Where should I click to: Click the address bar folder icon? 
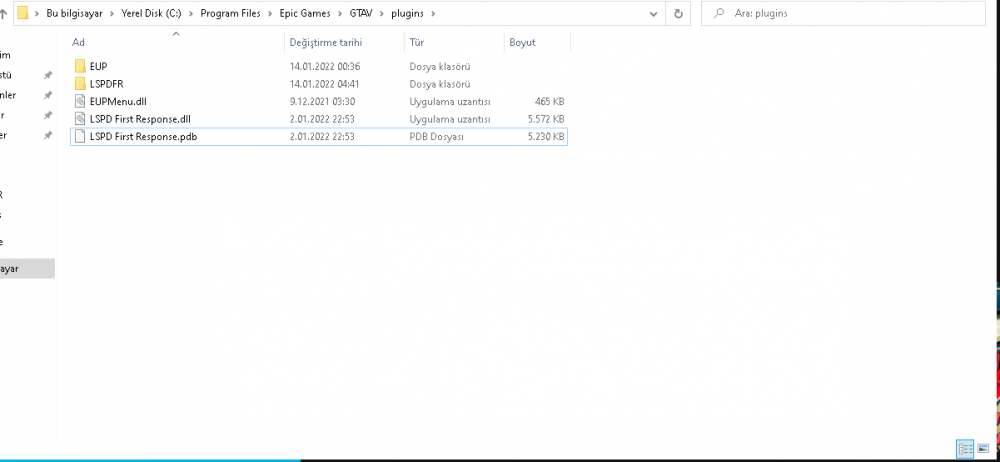(23, 13)
